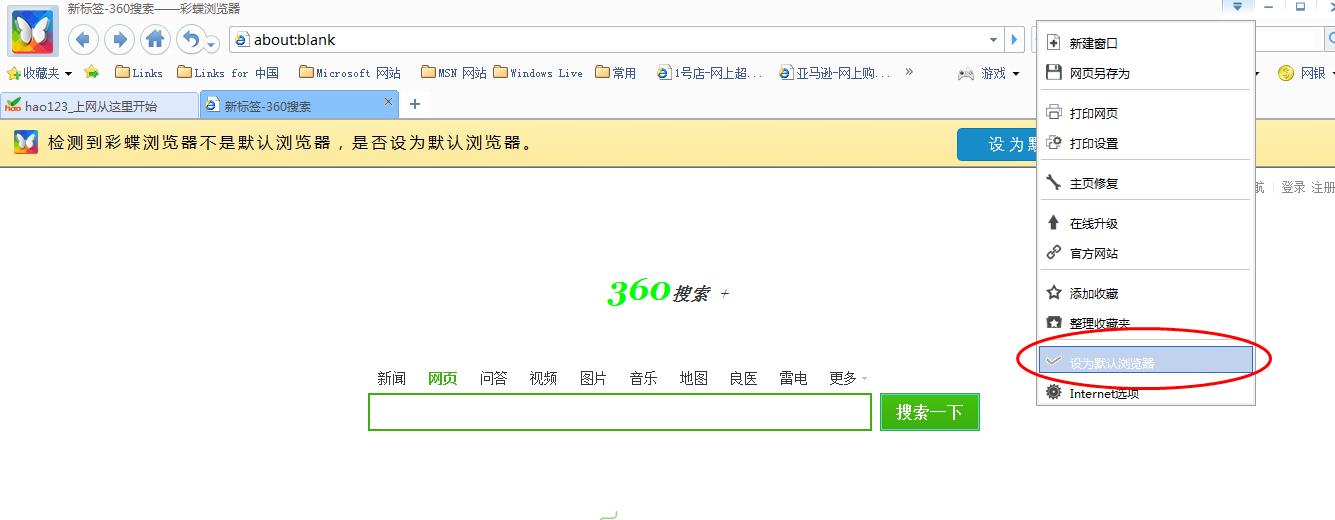1335x520 pixels.
Task: Choose 新建窗口 from the menu
Action: tap(1146, 43)
